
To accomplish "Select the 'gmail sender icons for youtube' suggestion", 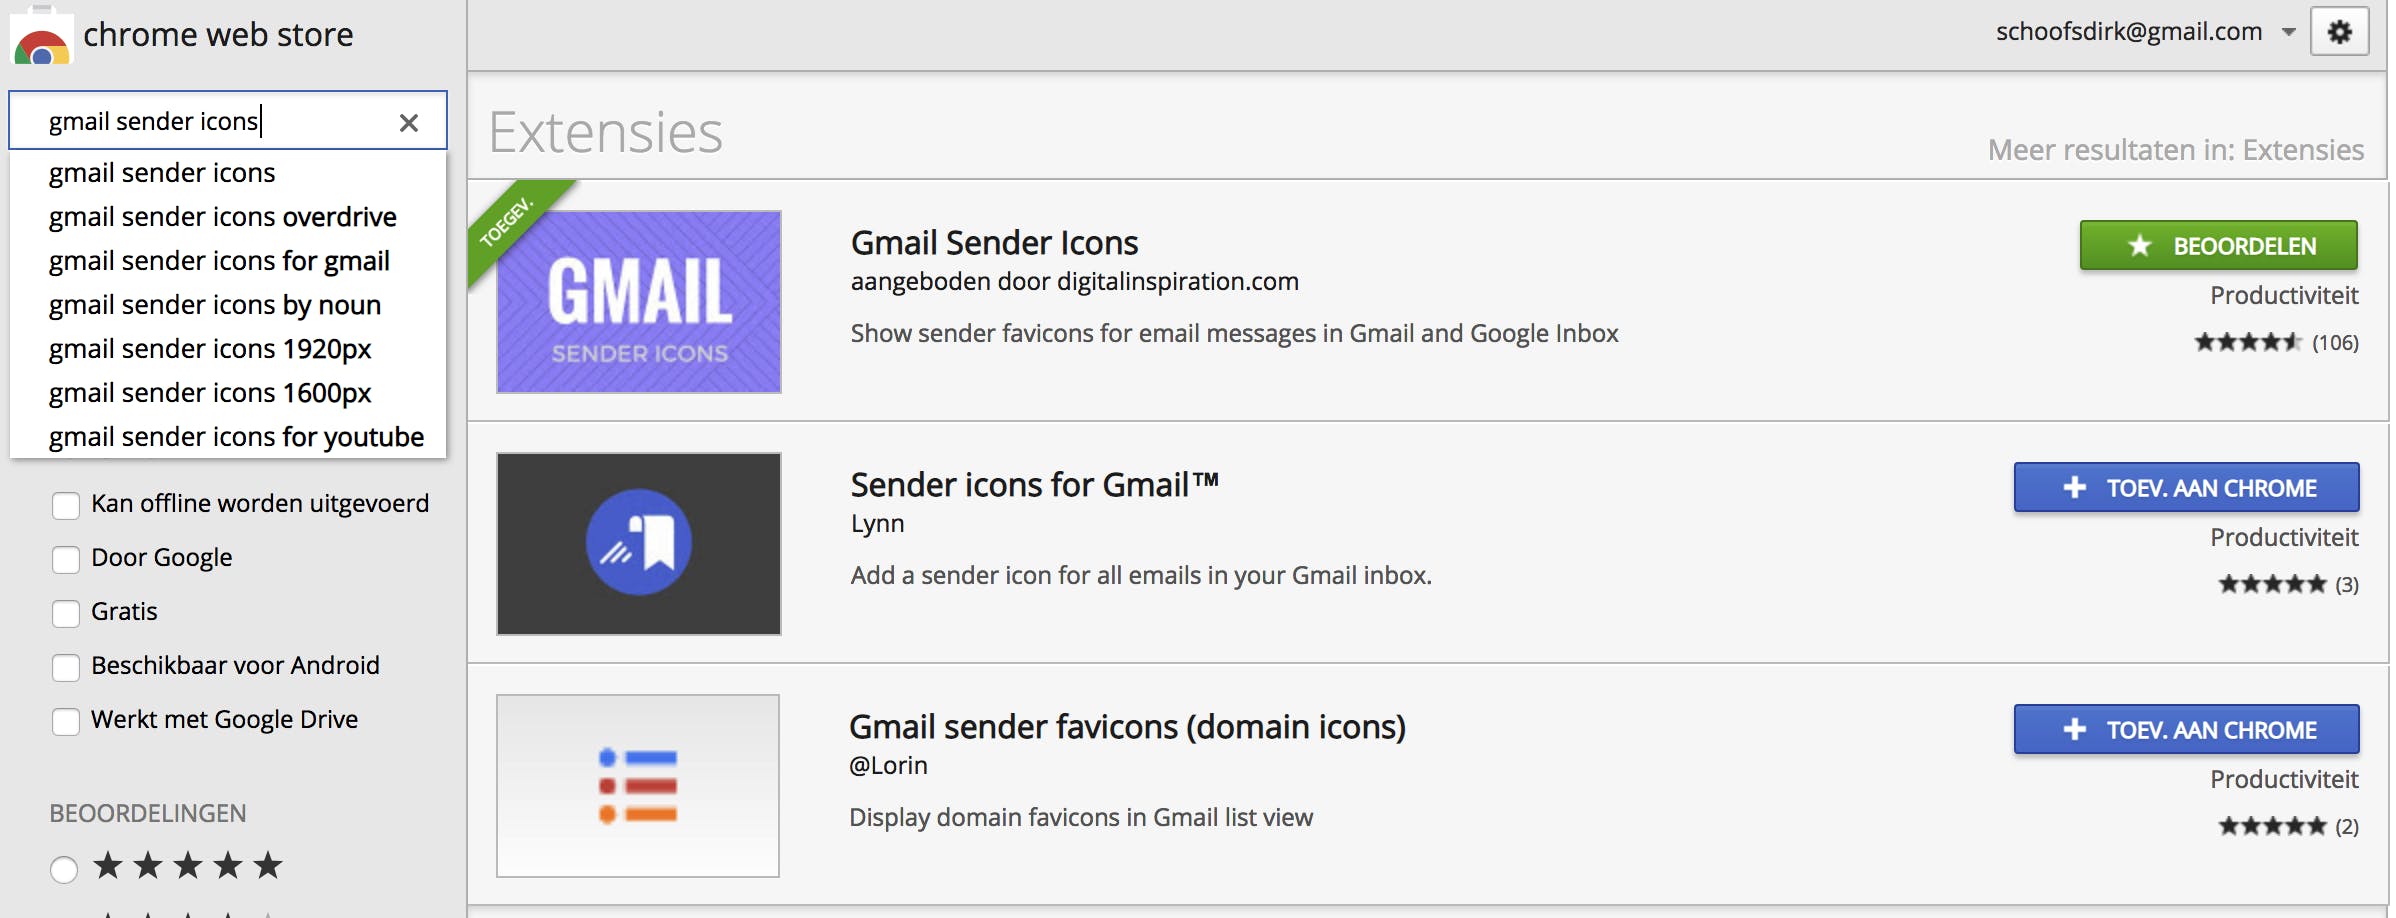I will pyautogui.click(x=236, y=437).
